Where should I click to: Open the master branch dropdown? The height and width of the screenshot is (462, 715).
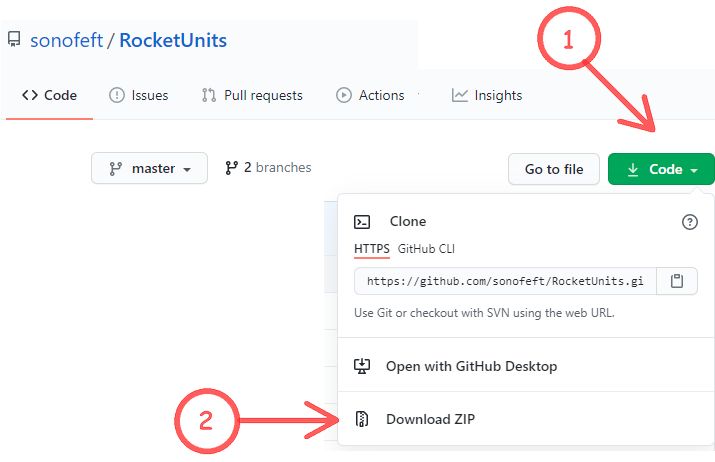click(150, 168)
